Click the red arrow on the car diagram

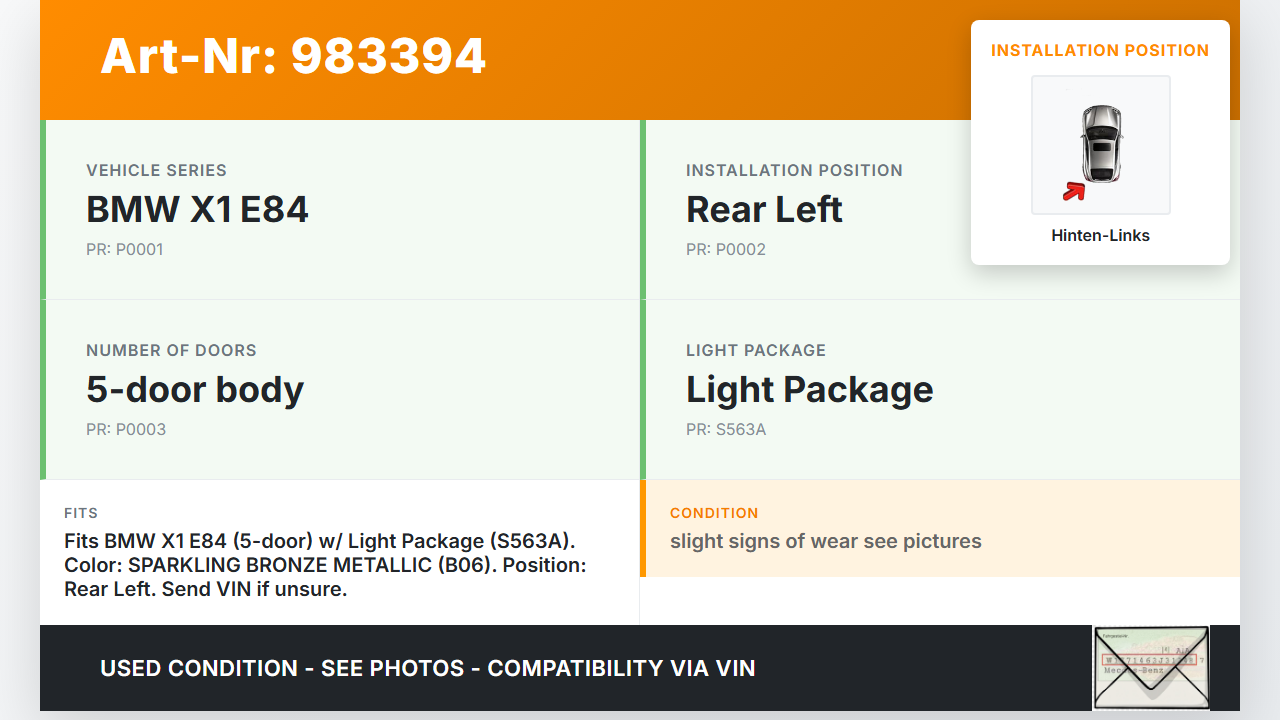pos(1073,191)
